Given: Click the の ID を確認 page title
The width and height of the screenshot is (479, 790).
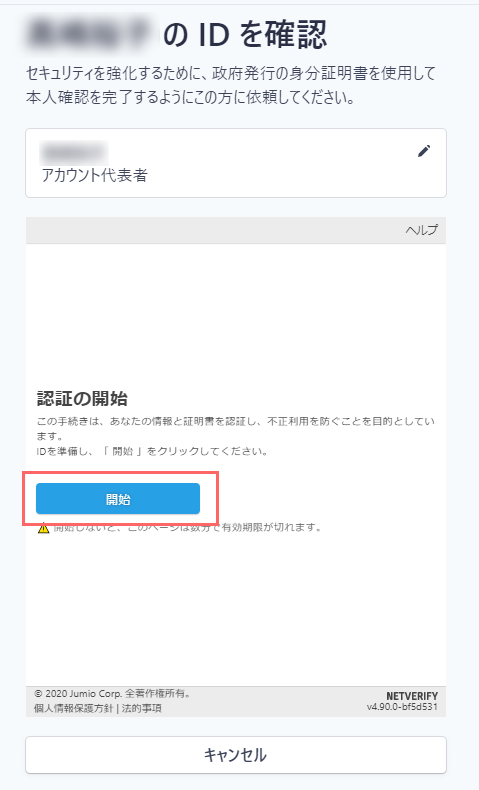Looking at the screenshot, I should [x=245, y=34].
